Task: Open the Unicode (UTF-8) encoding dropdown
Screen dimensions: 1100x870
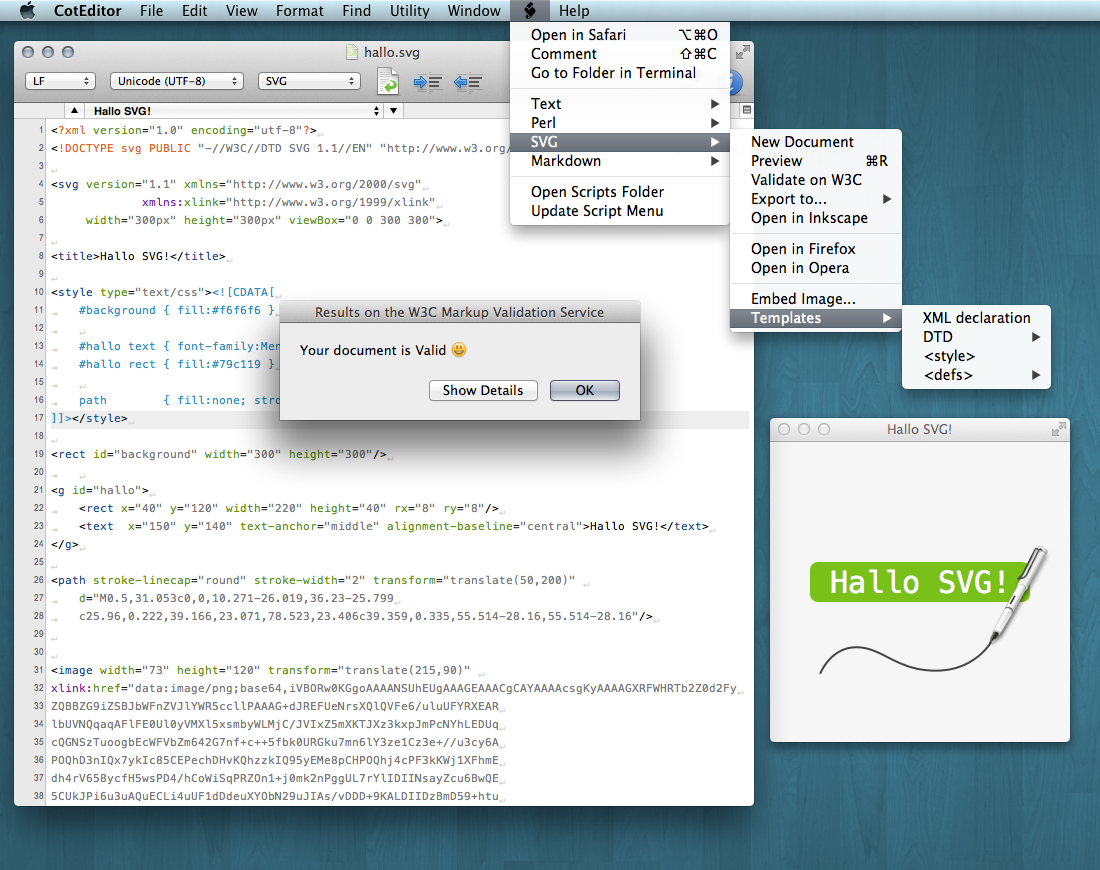Action: (177, 81)
